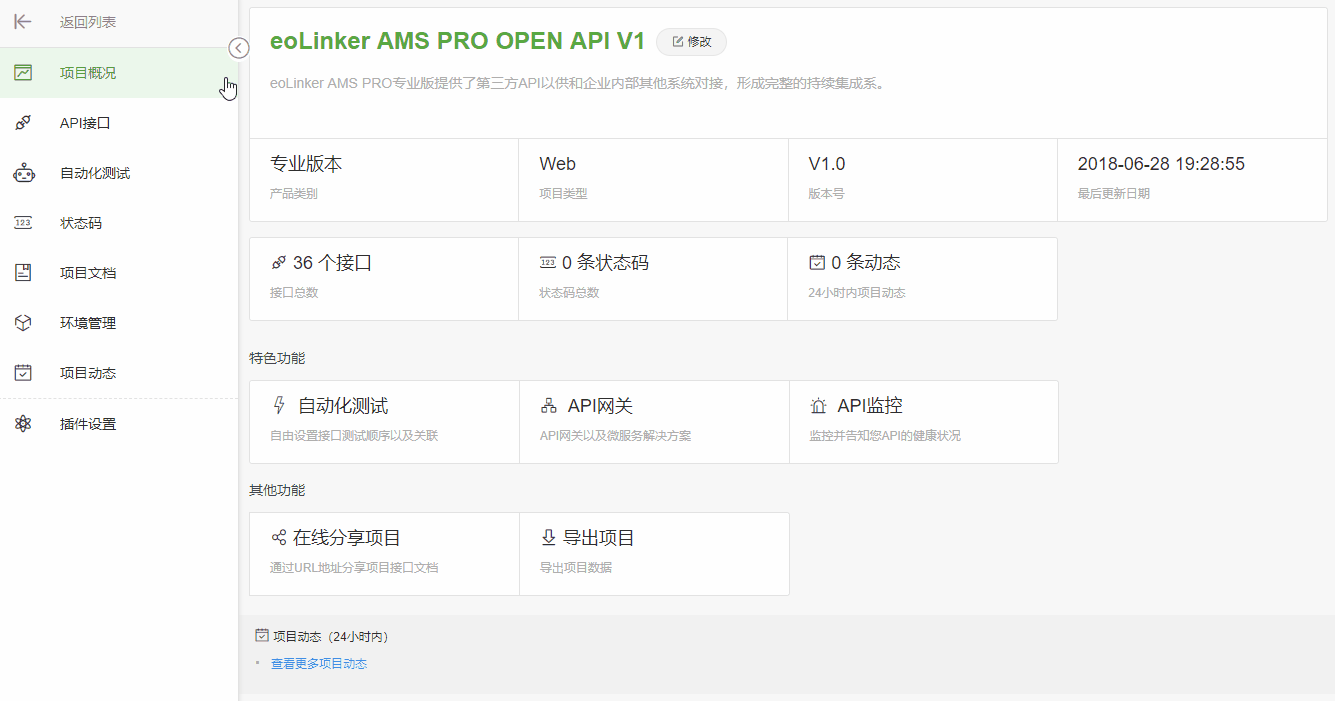Click the 状态码总数 caption

tap(569, 293)
